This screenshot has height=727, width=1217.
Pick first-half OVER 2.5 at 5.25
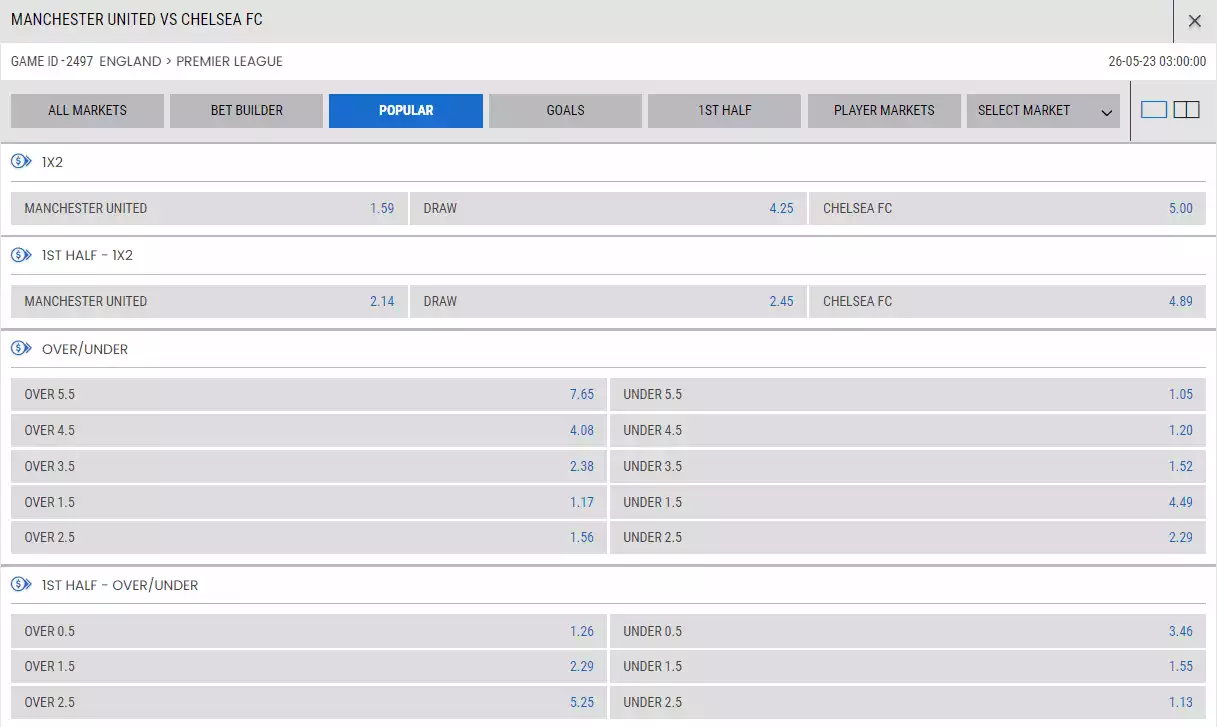[309, 703]
